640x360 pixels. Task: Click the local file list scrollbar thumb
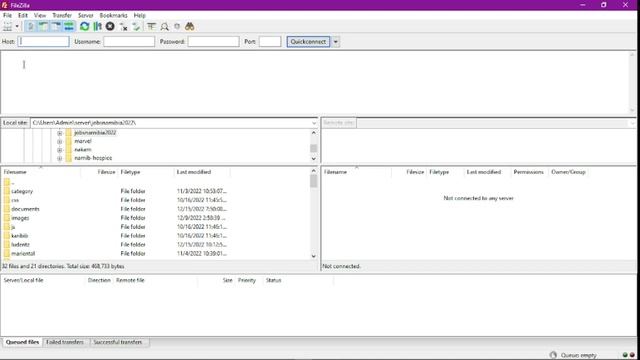click(x=313, y=181)
